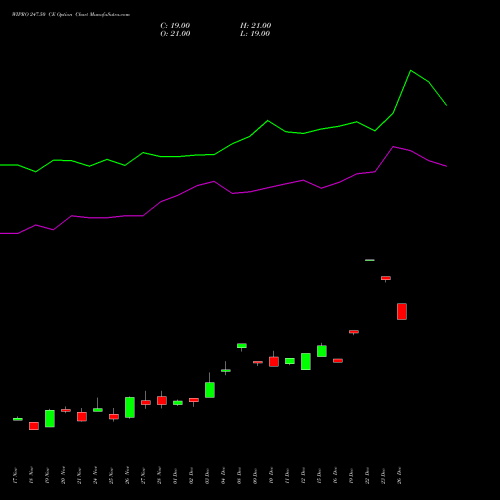This screenshot has width=500, height=500.
Task: Click the red candle above 10 Dec
Action: [274, 362]
